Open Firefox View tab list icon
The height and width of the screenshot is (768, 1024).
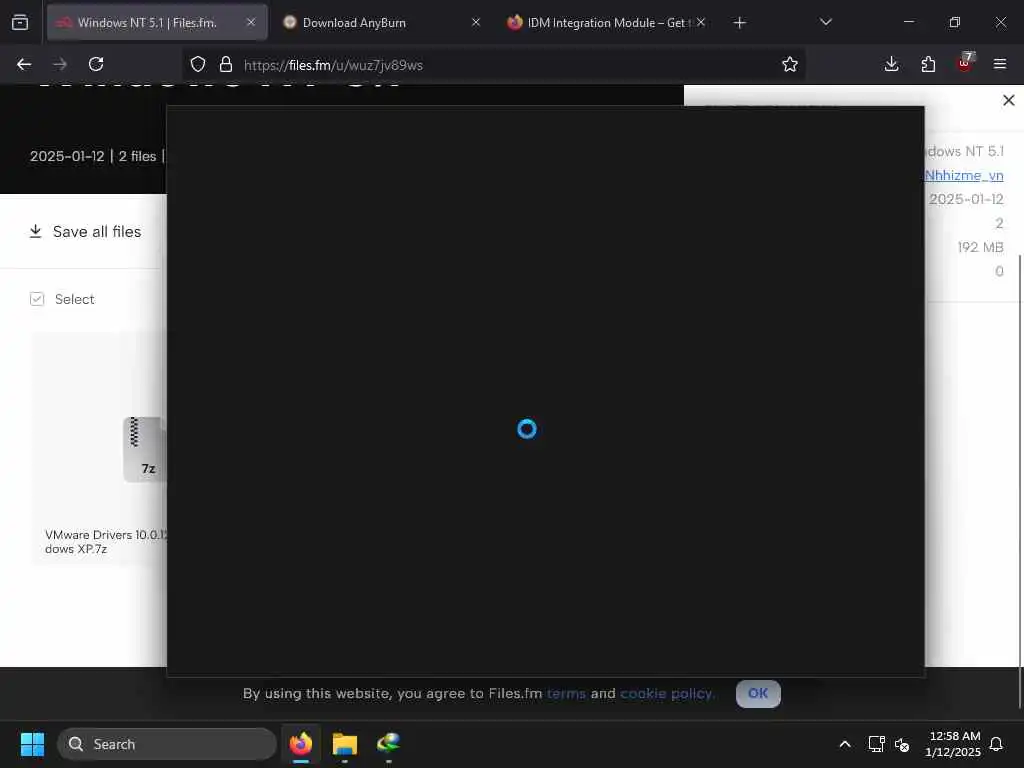[20, 22]
